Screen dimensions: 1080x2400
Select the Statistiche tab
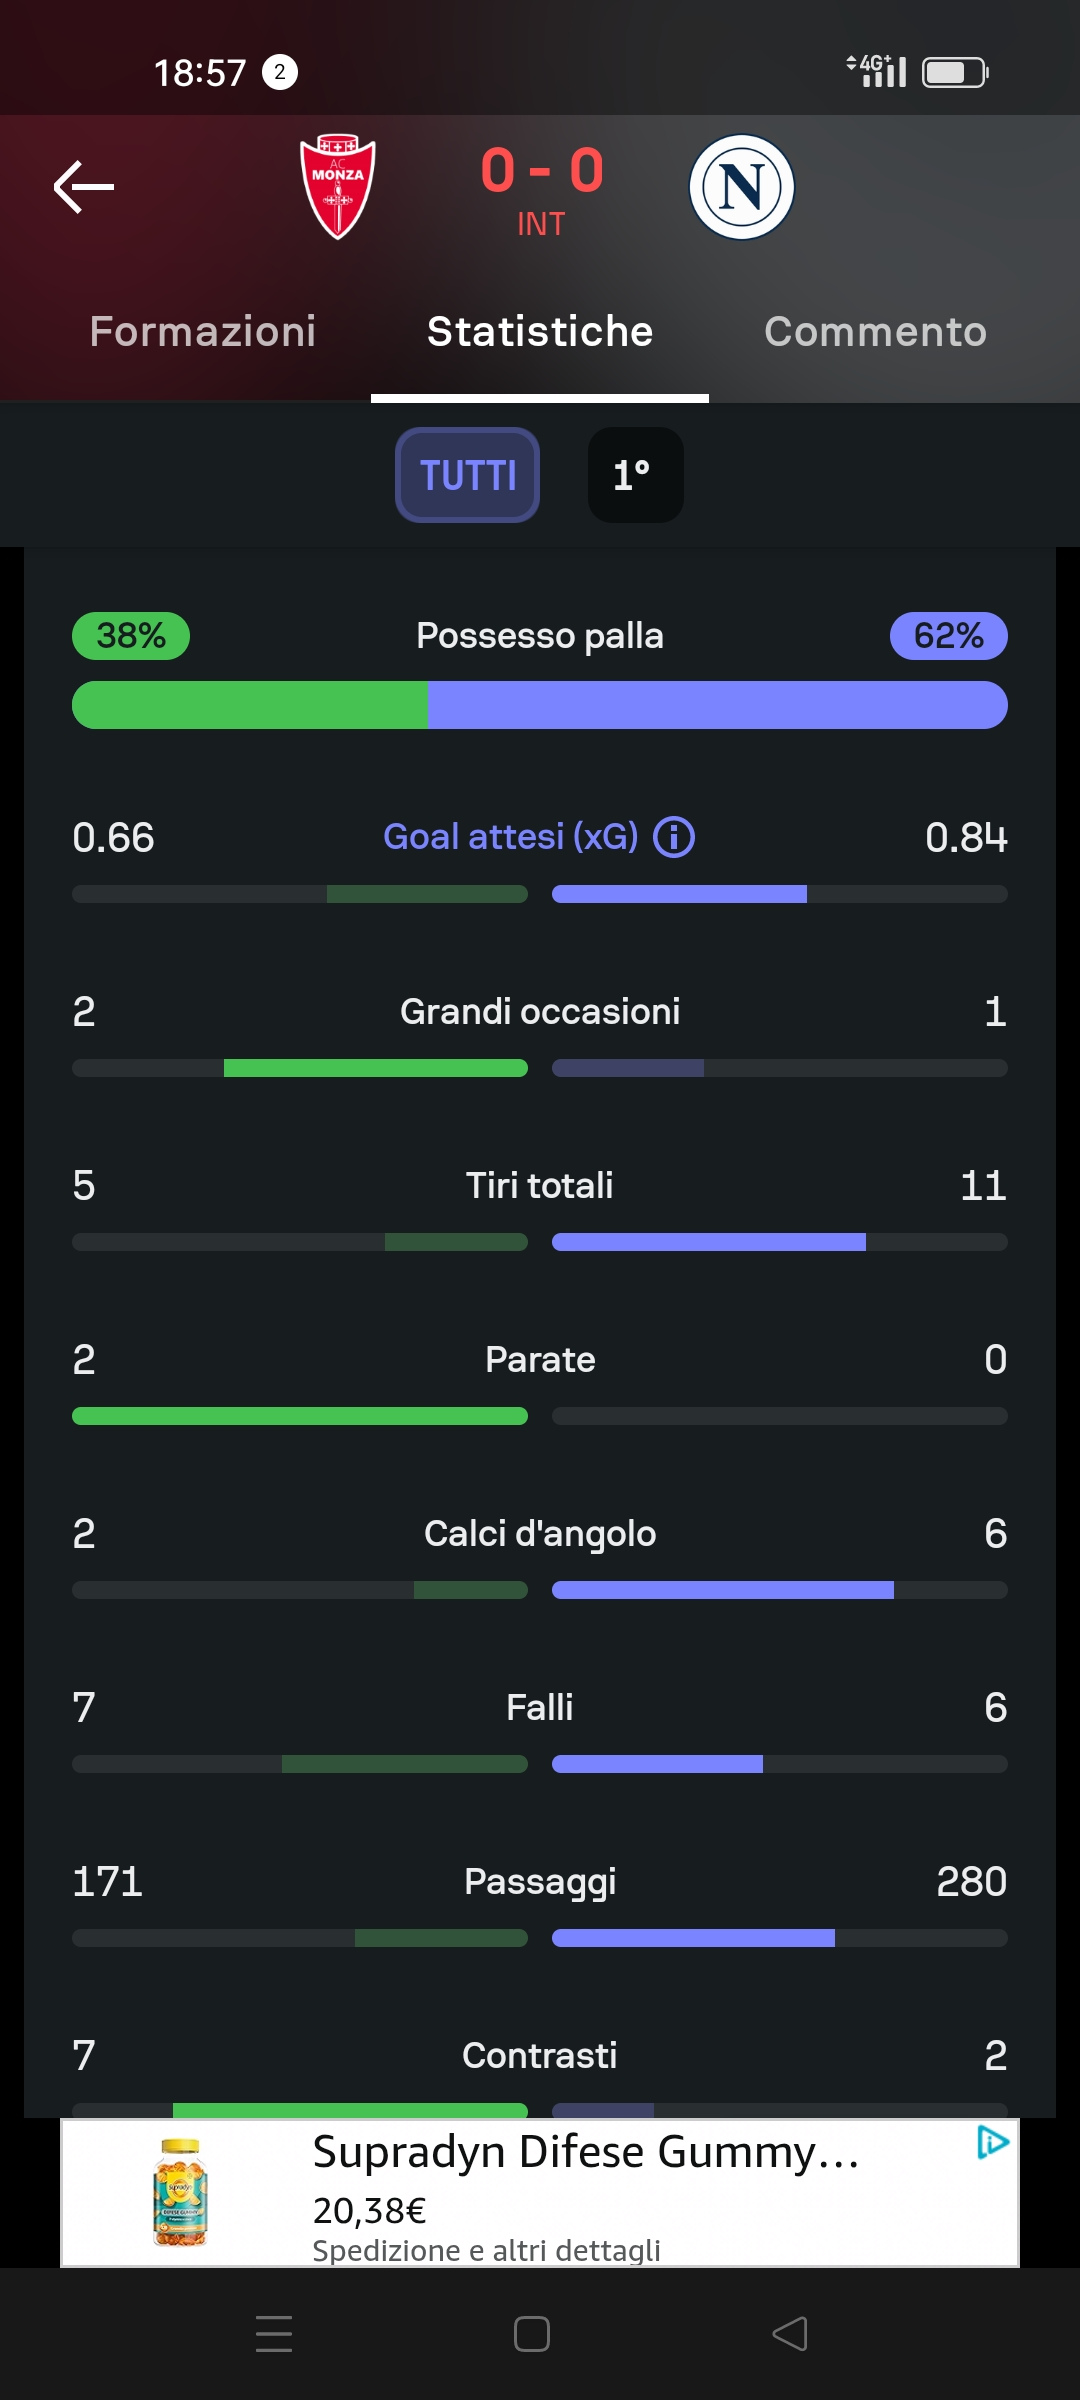point(540,332)
